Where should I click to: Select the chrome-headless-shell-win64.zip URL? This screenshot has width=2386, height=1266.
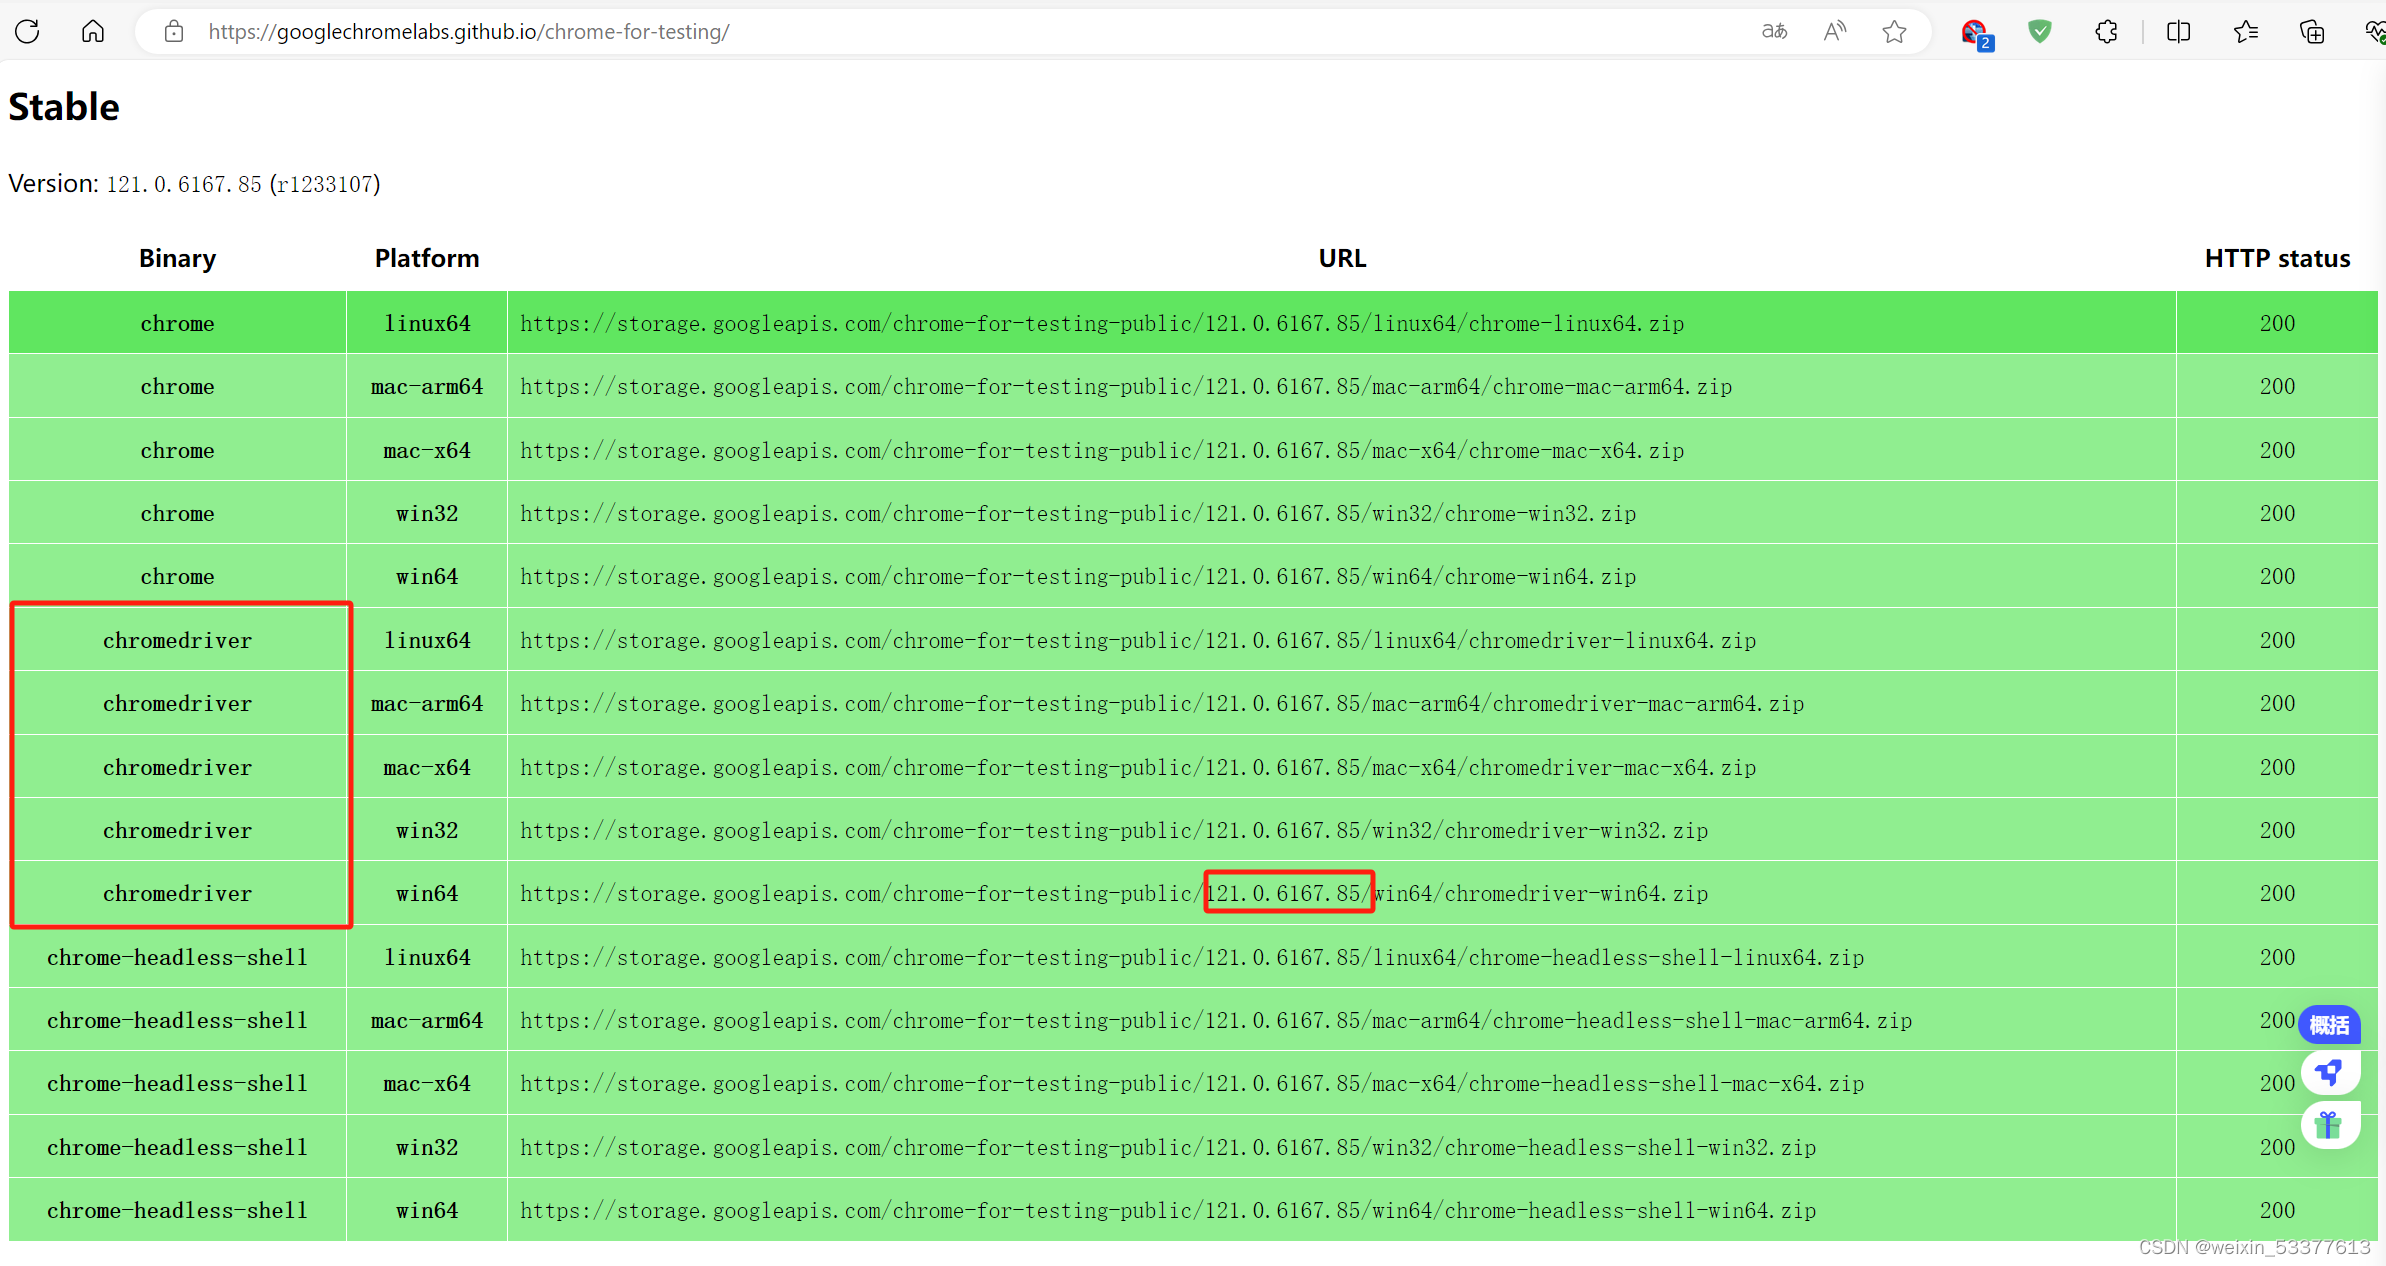(1167, 1211)
